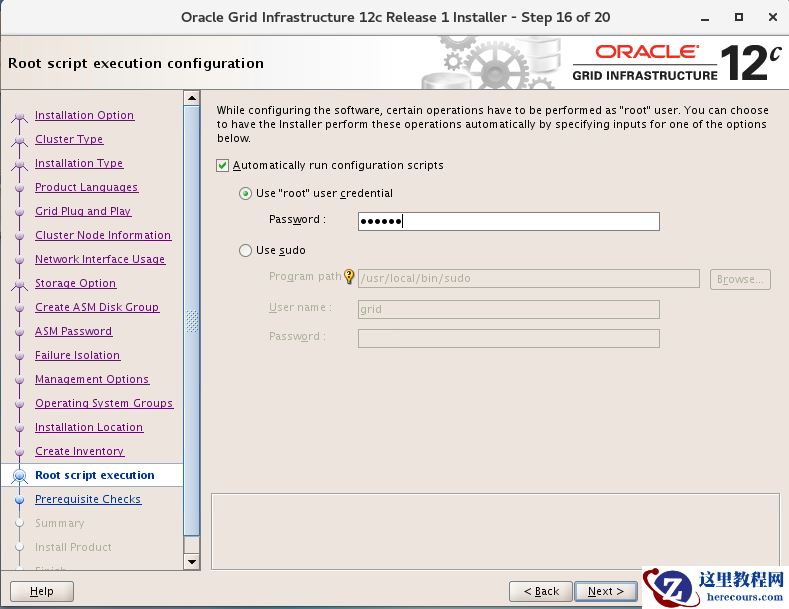Click the empty message panel at bottom
The image size is (789, 609).
(495, 531)
